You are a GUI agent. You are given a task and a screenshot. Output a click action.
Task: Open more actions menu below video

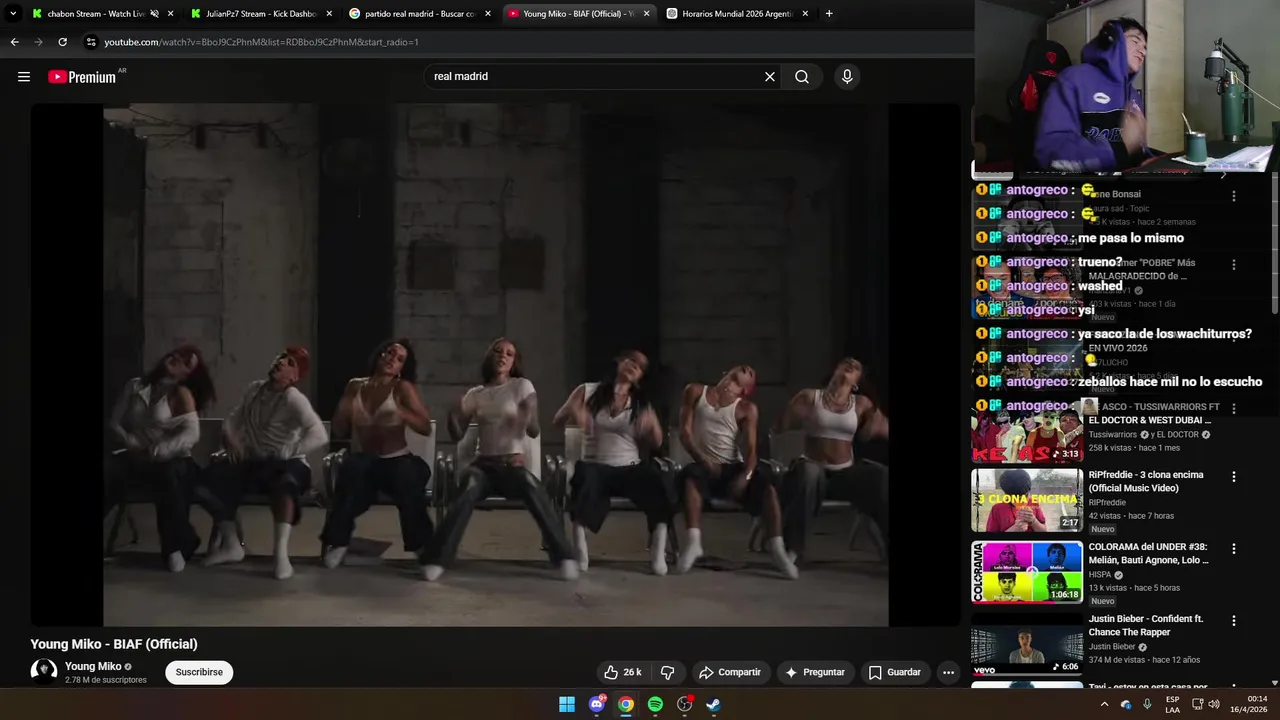point(948,672)
